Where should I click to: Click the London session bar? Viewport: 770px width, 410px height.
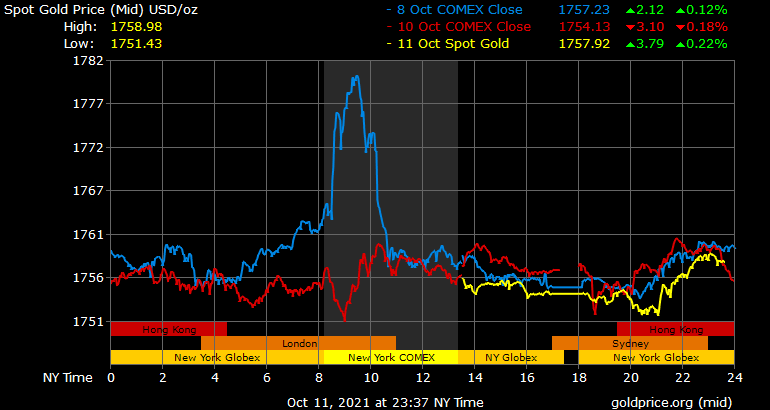(298, 343)
